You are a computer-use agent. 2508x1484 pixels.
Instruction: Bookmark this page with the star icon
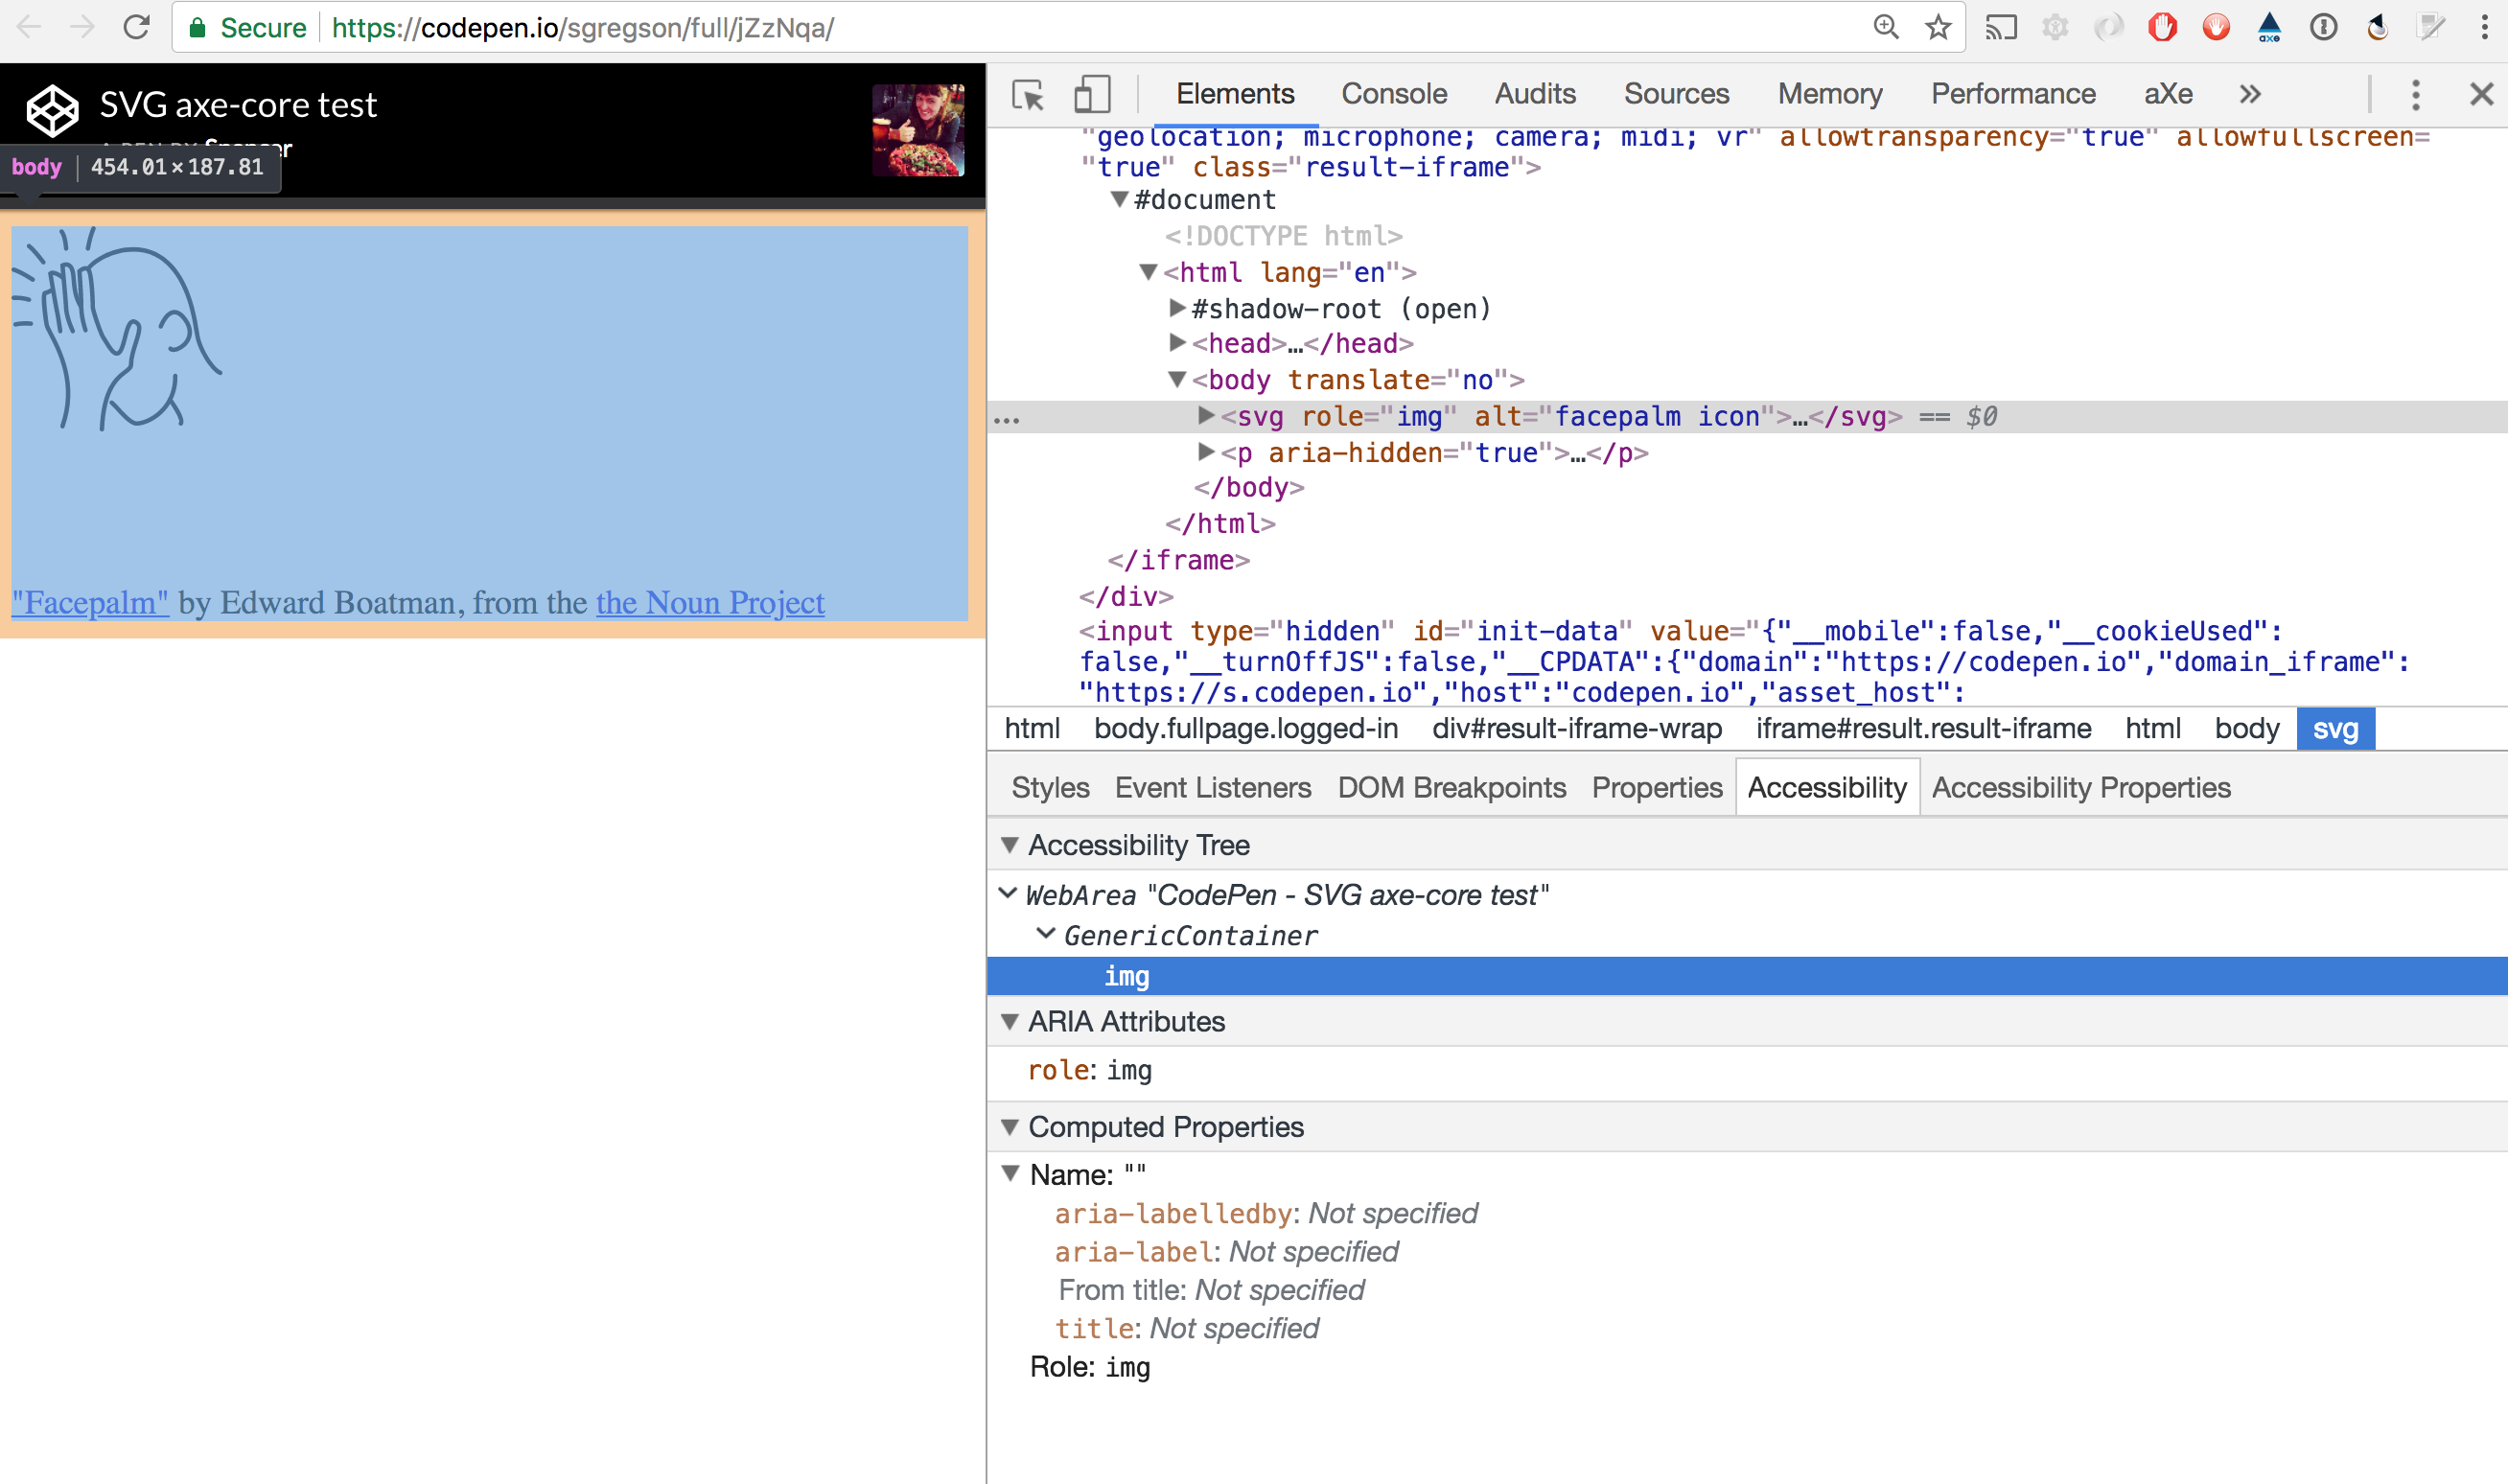[1938, 27]
